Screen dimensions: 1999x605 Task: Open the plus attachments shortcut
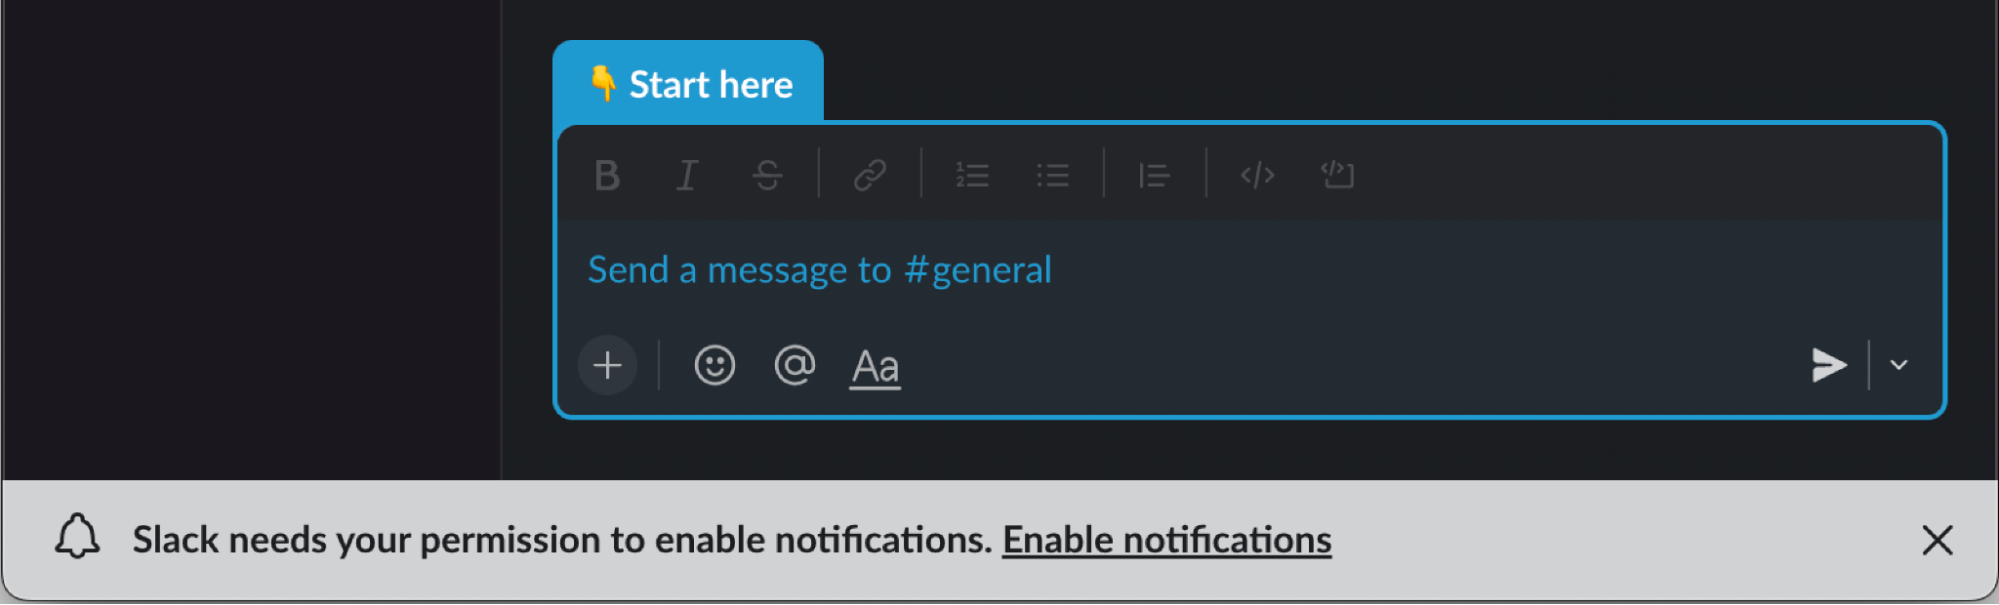(x=607, y=366)
